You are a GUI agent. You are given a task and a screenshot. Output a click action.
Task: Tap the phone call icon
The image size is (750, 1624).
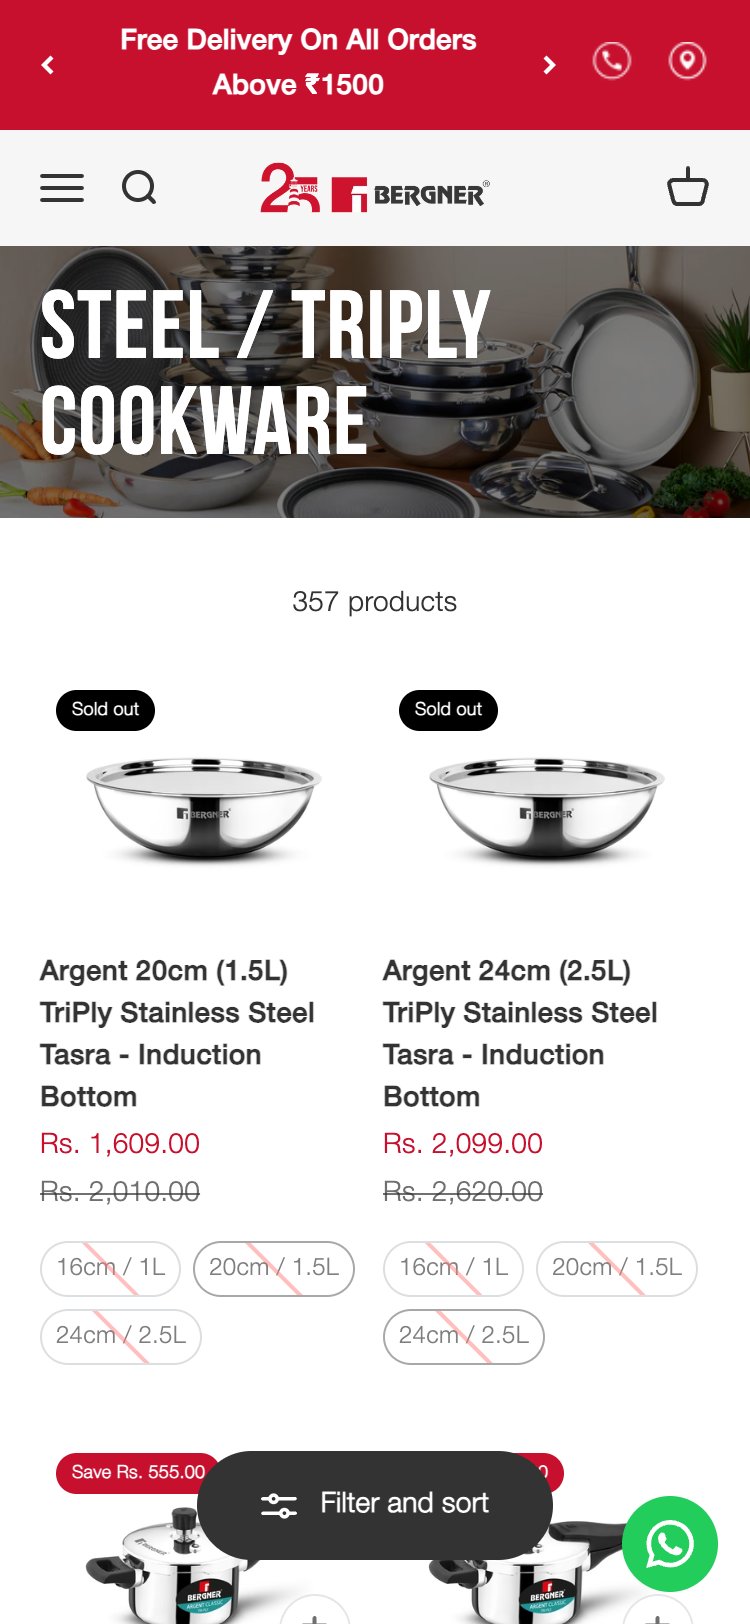[611, 62]
